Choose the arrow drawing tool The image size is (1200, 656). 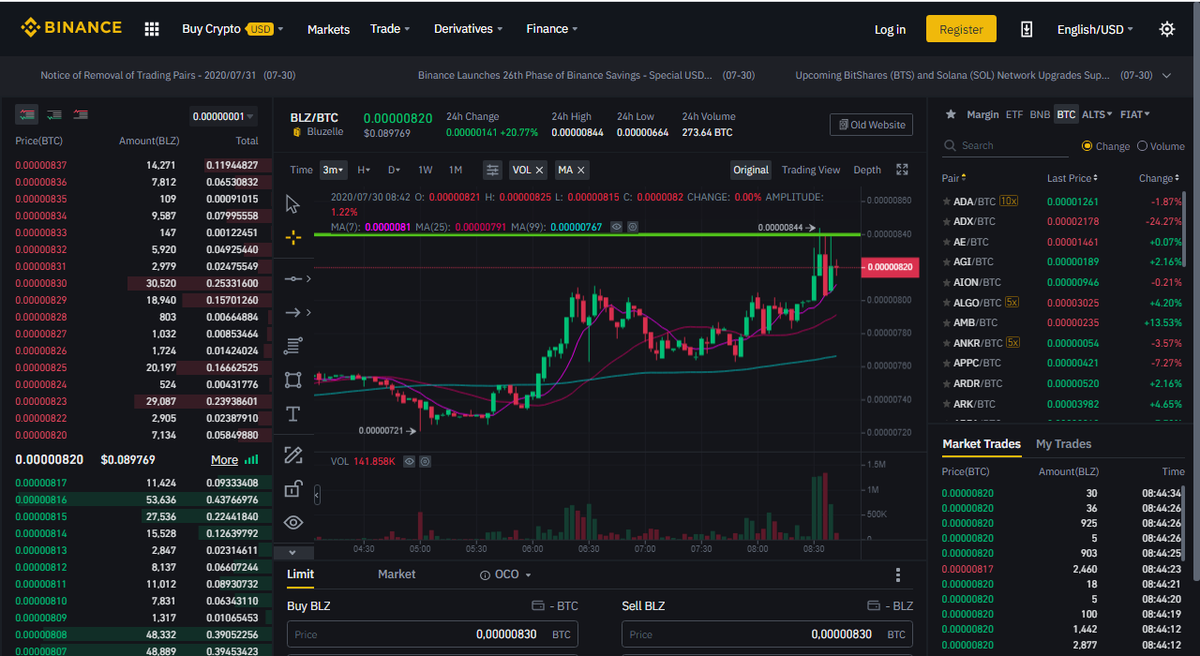click(x=293, y=313)
